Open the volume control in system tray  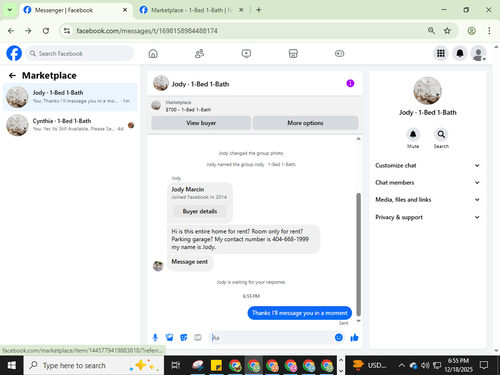pyautogui.click(x=425, y=366)
